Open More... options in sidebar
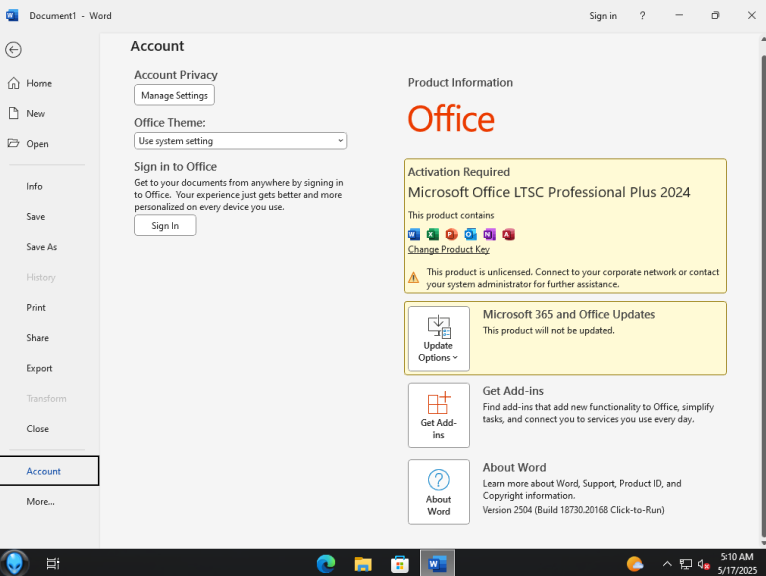 [x=41, y=501]
